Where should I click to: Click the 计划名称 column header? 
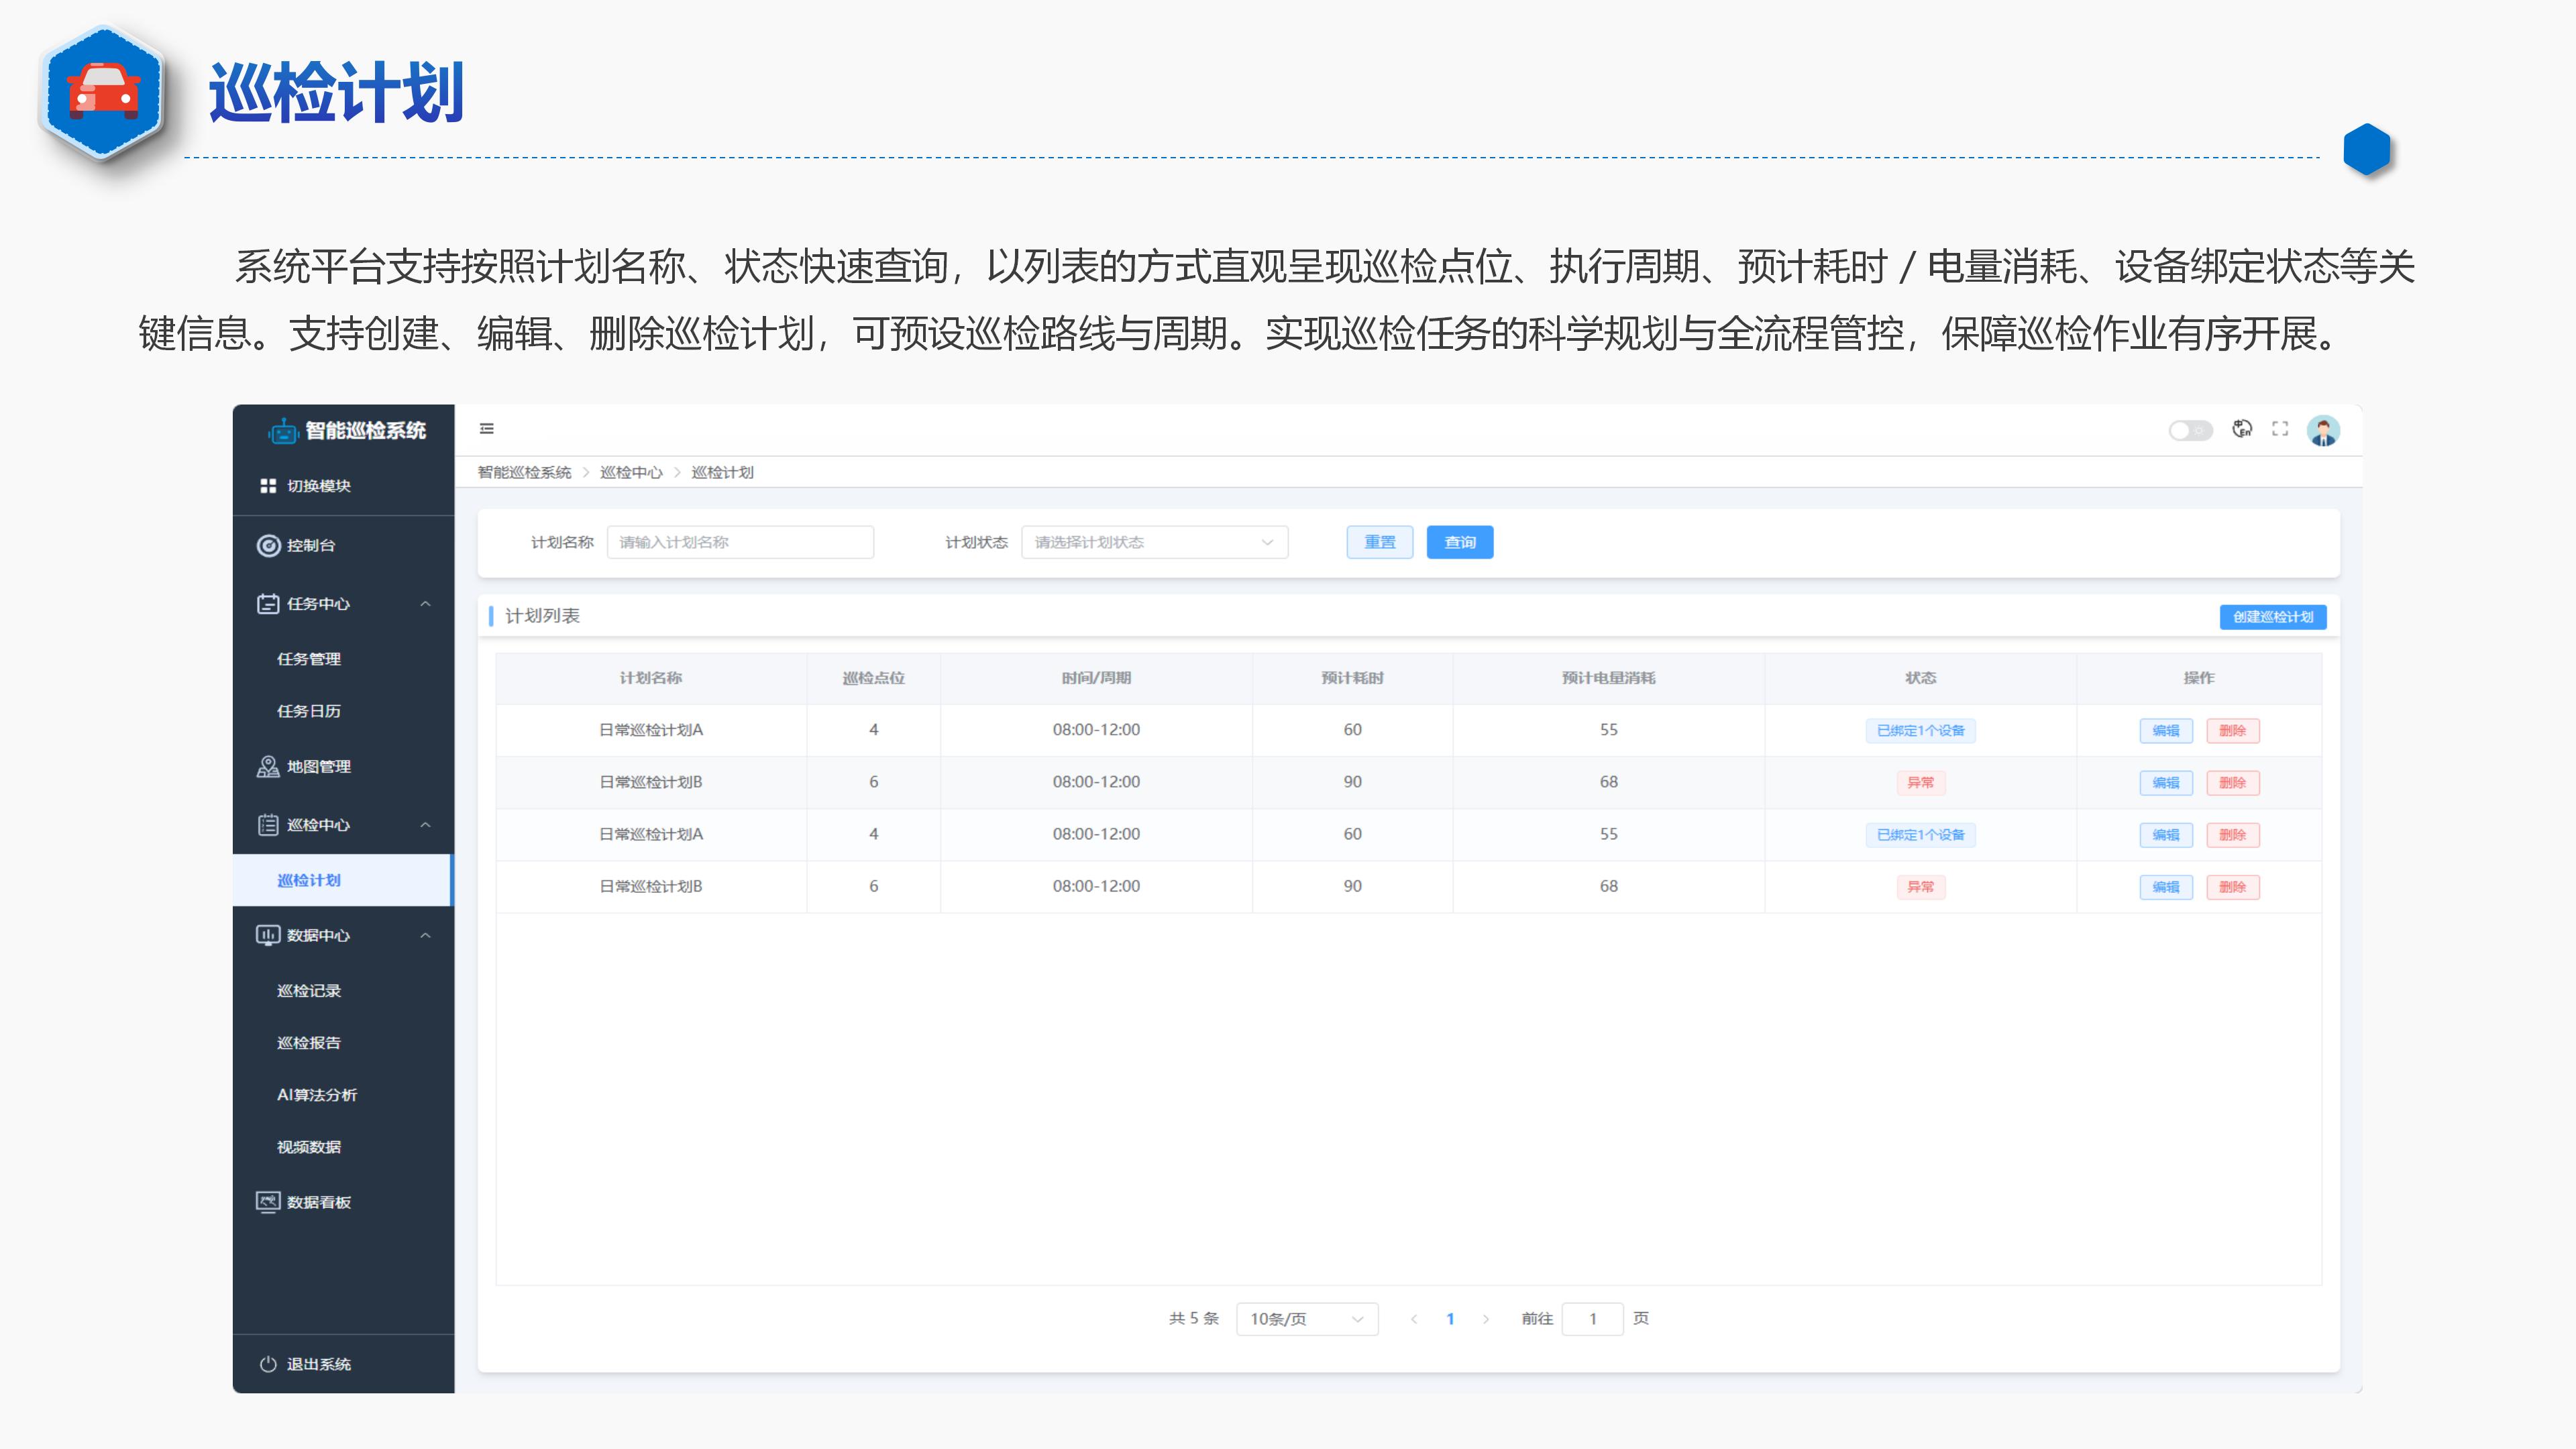pyautogui.click(x=651, y=678)
